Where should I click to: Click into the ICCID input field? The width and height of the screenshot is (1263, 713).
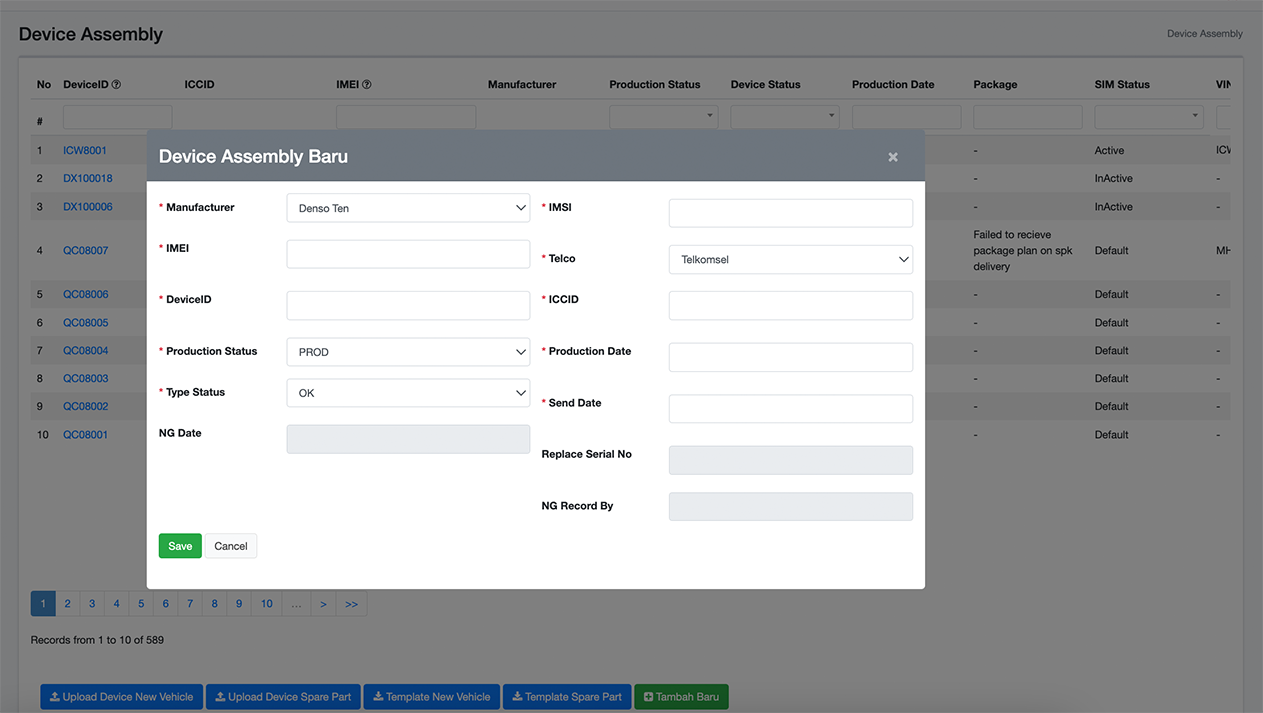tap(790, 305)
